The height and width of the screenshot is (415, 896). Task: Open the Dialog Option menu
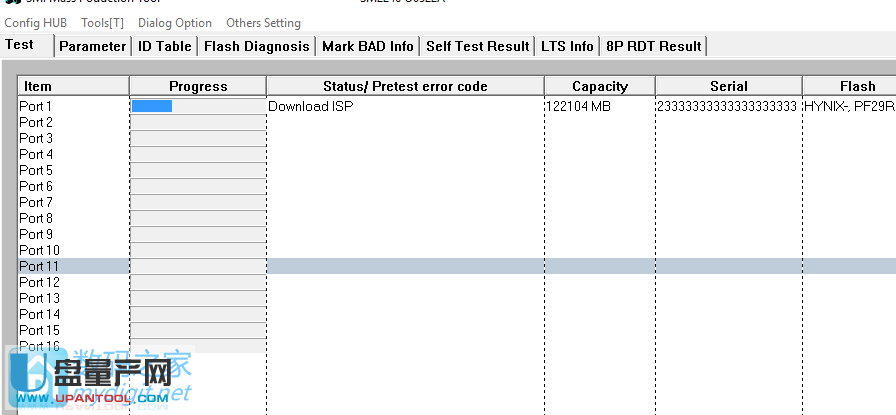click(175, 23)
